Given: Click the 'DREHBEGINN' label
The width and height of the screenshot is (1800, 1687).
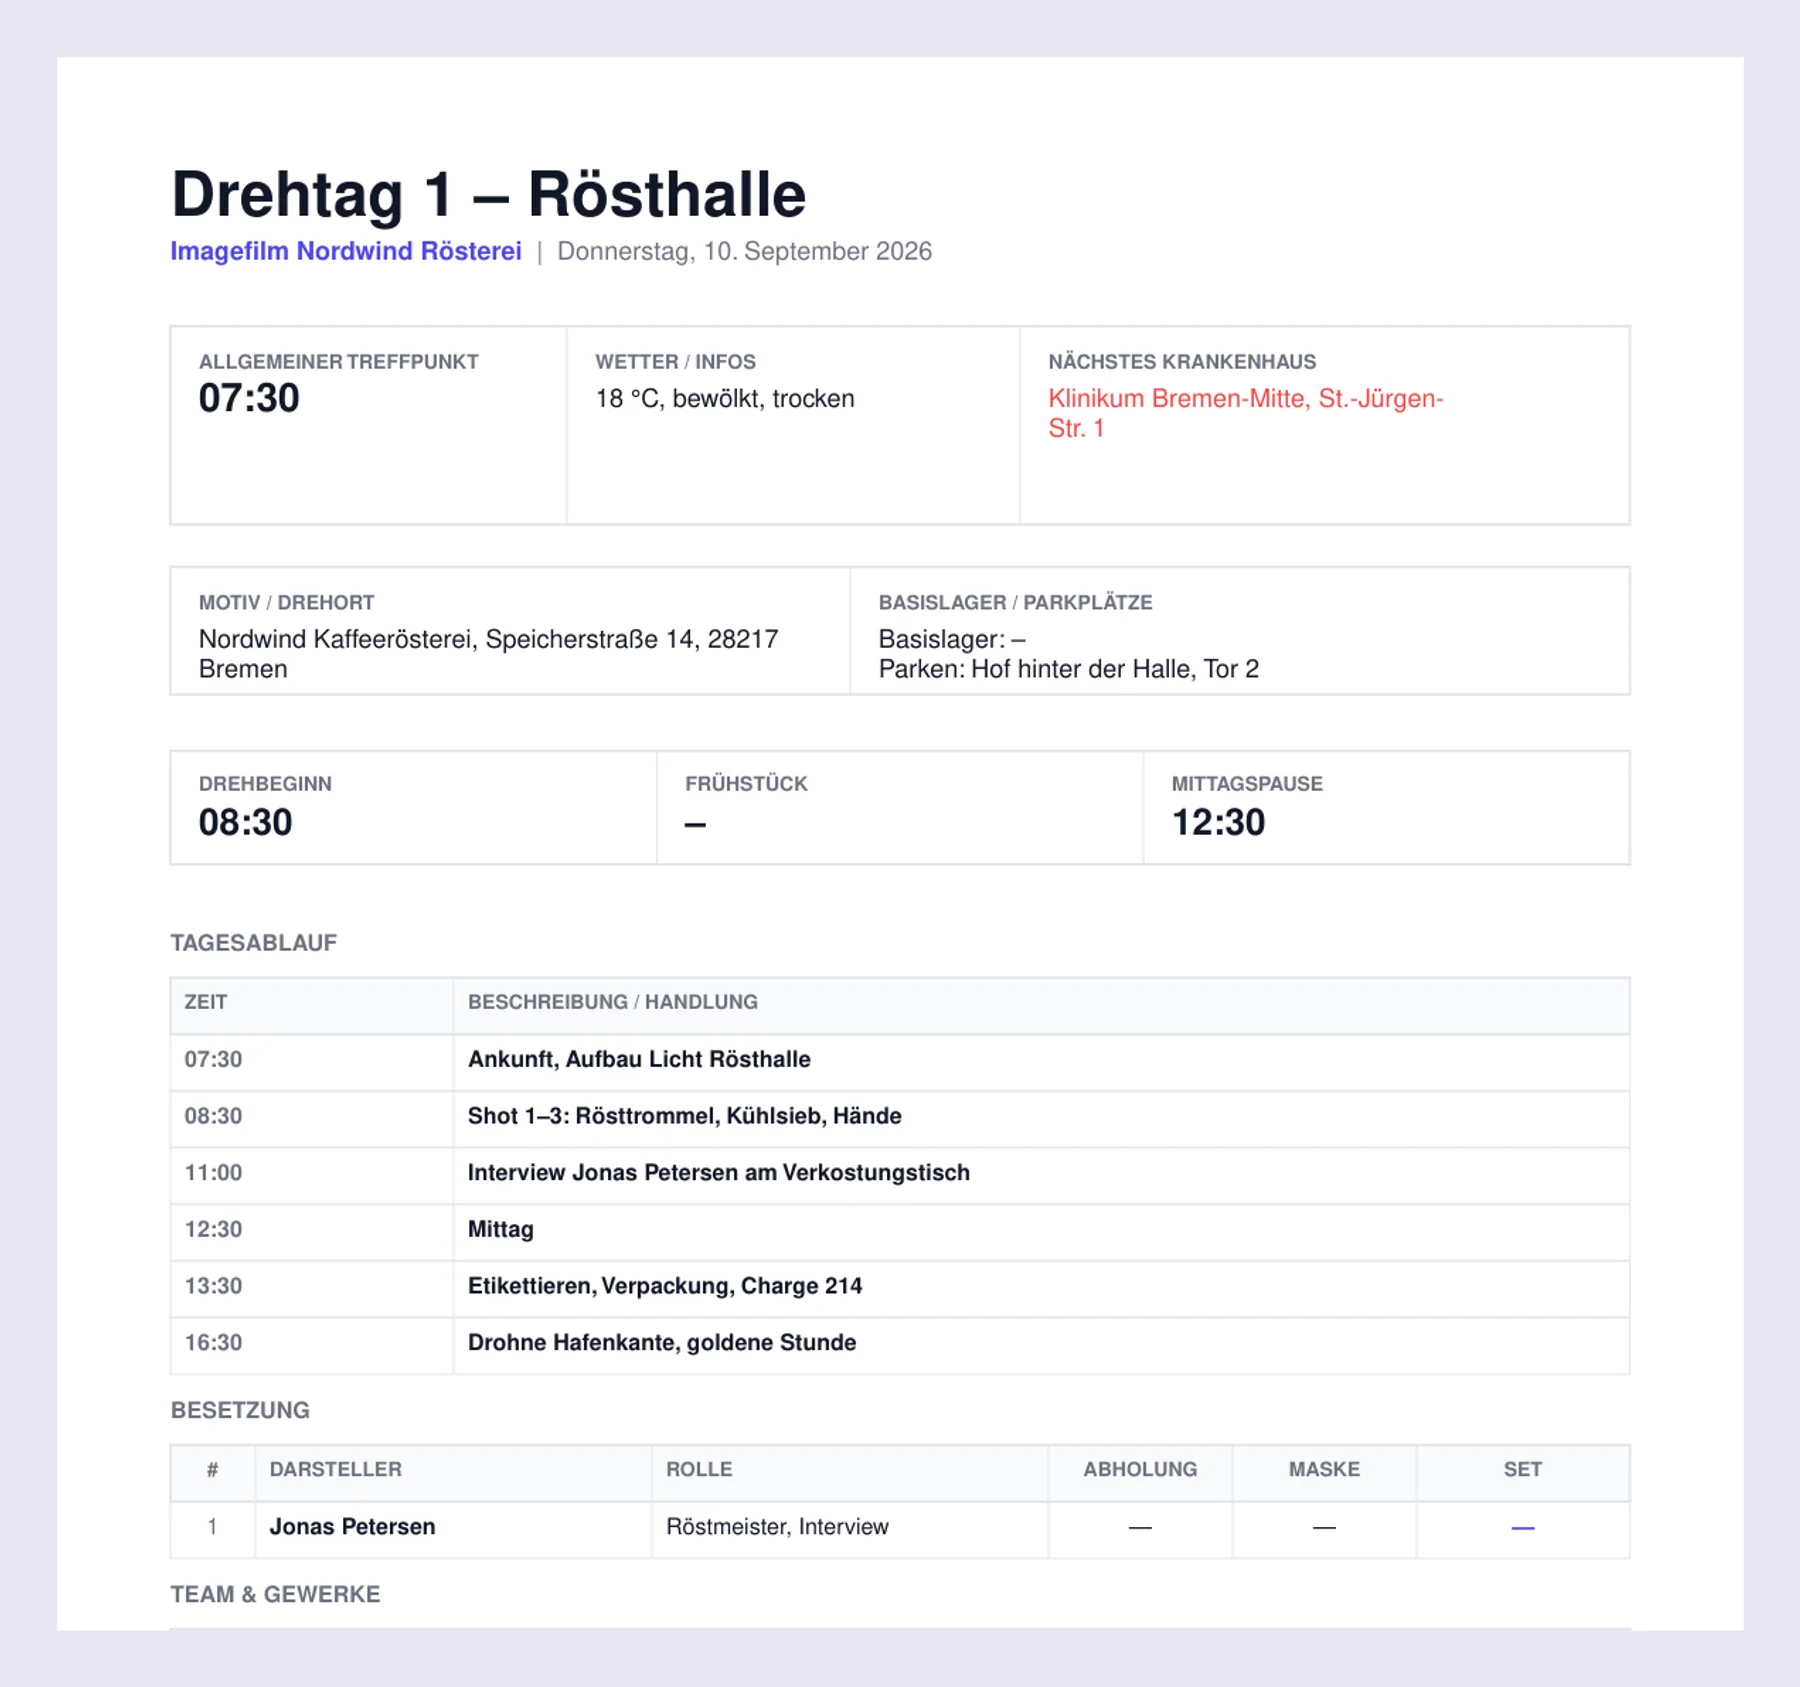Looking at the screenshot, I should [265, 784].
